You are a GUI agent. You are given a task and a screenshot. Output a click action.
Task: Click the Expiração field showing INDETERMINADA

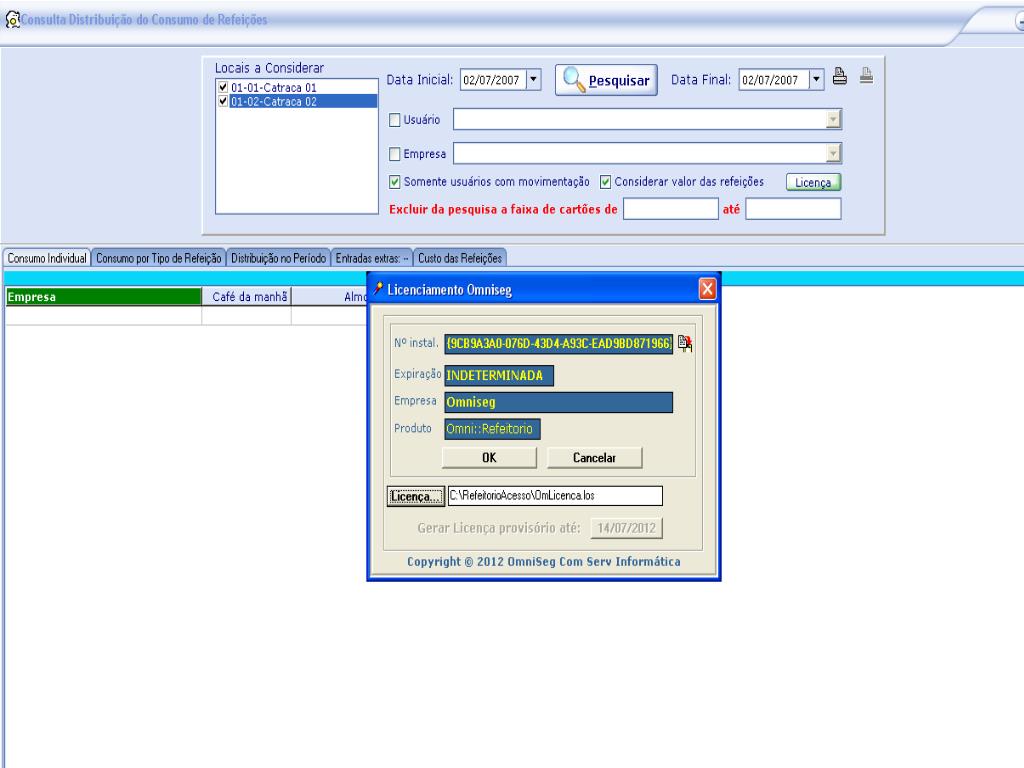pos(499,376)
